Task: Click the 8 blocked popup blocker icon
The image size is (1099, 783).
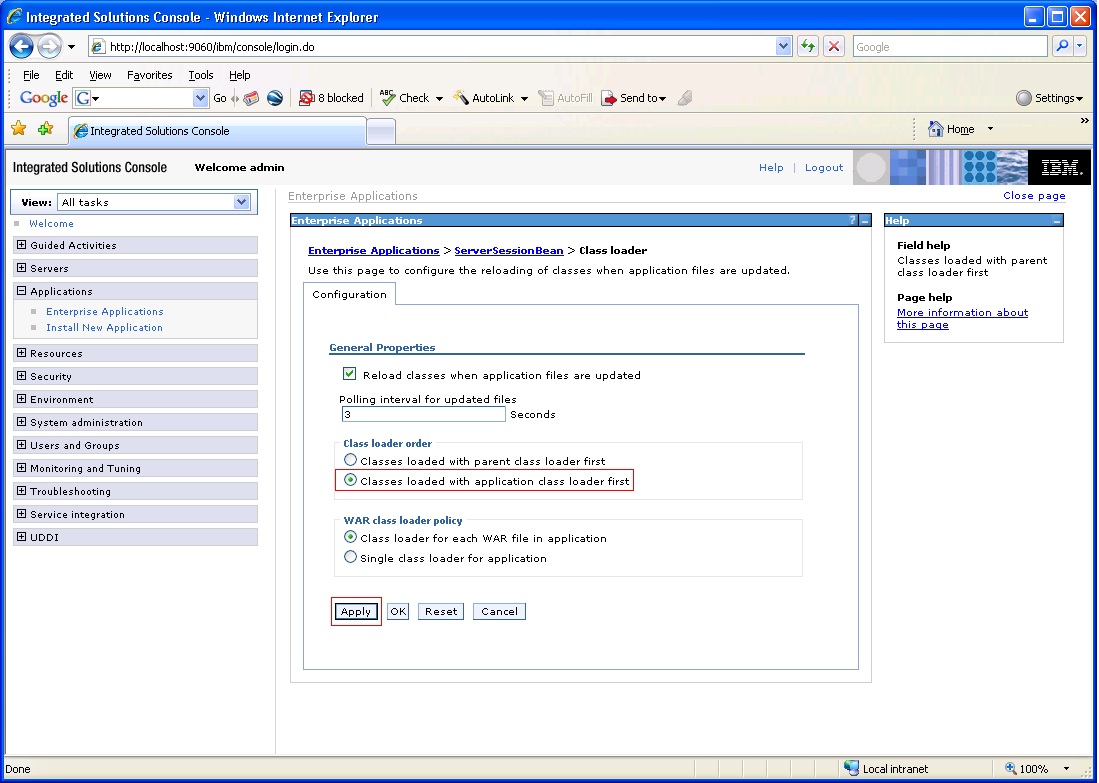Action: pos(306,98)
